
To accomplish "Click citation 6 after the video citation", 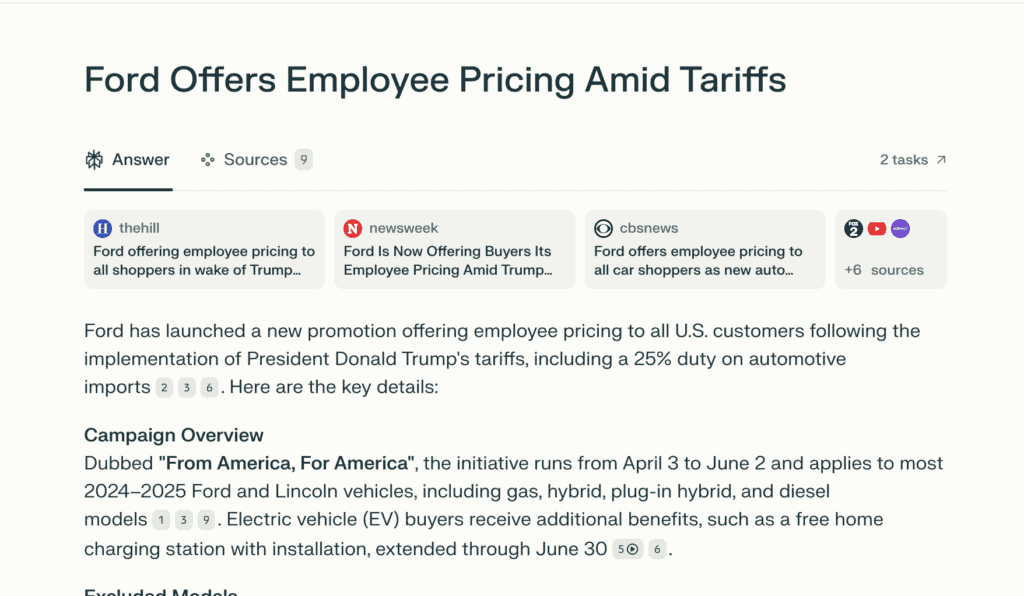I will pyautogui.click(x=657, y=549).
